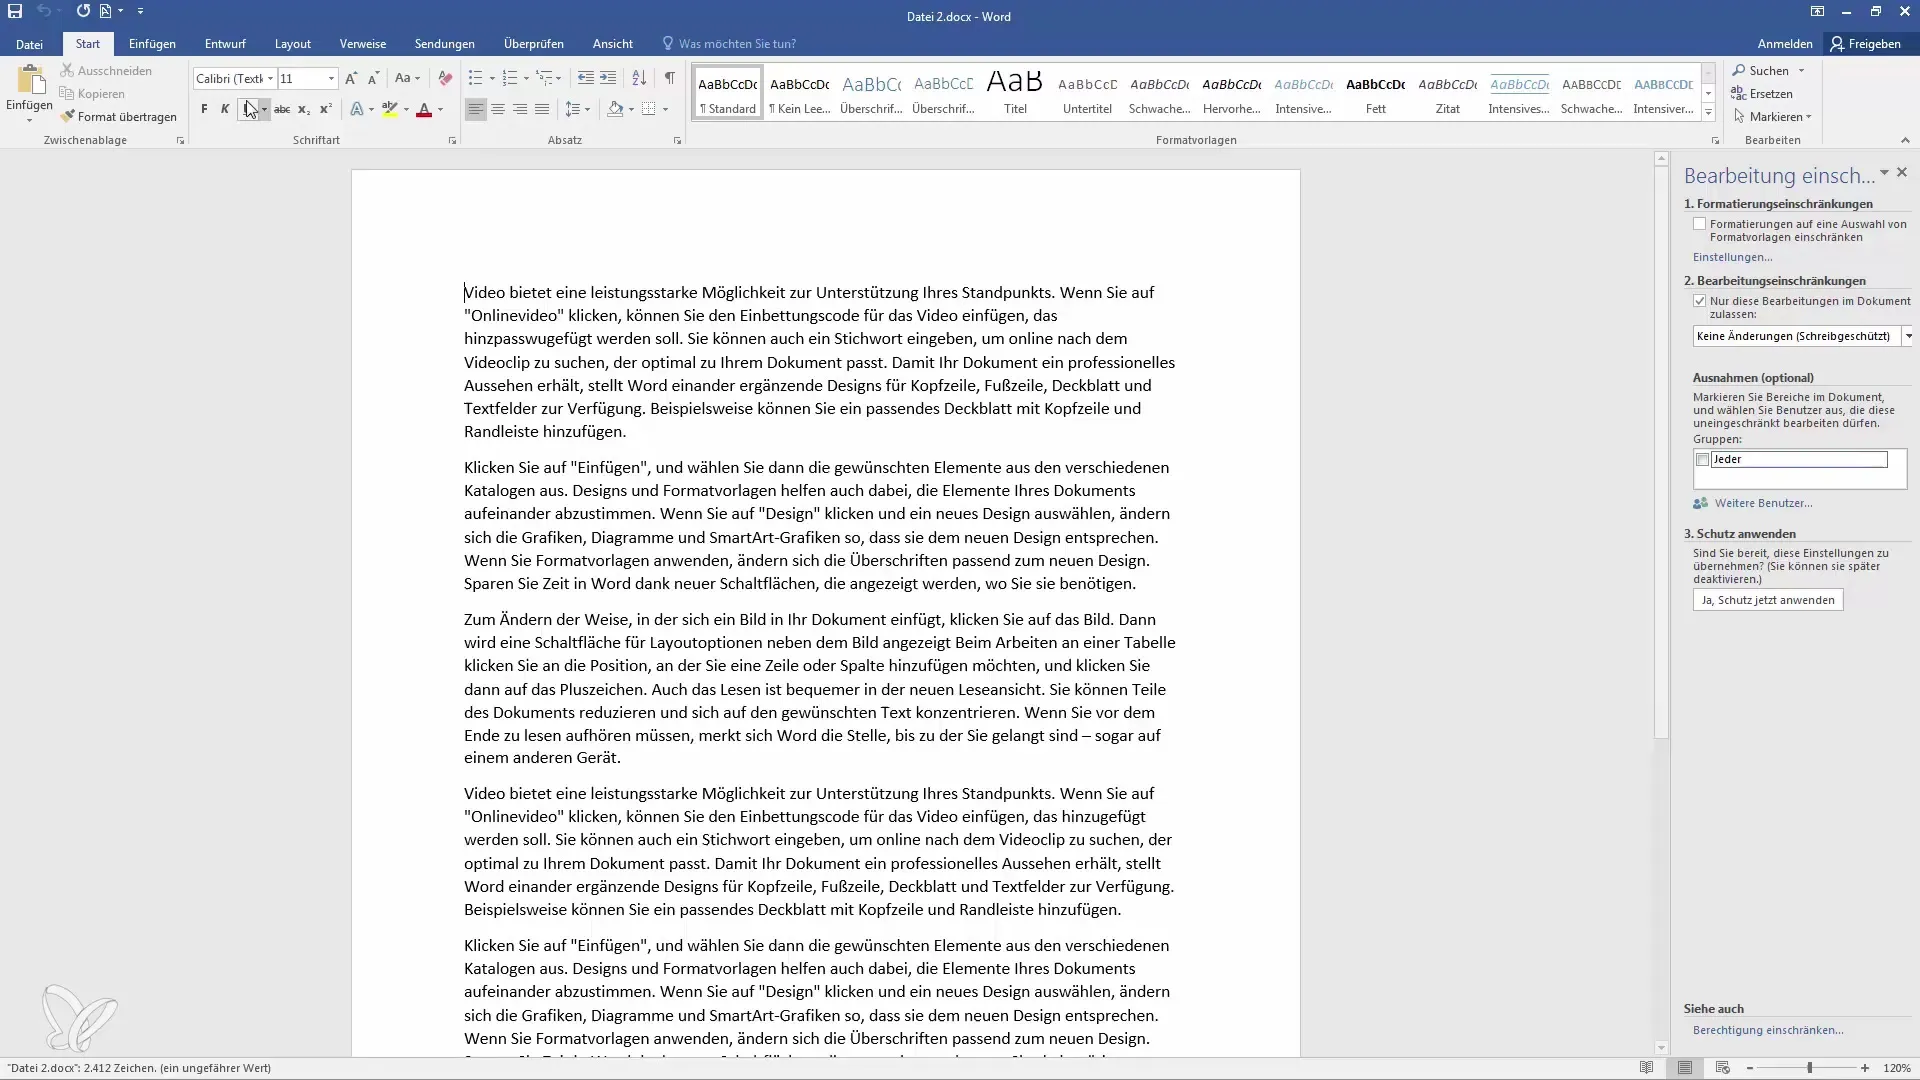
Task: Click the bulleted list icon
Action: [x=476, y=78]
